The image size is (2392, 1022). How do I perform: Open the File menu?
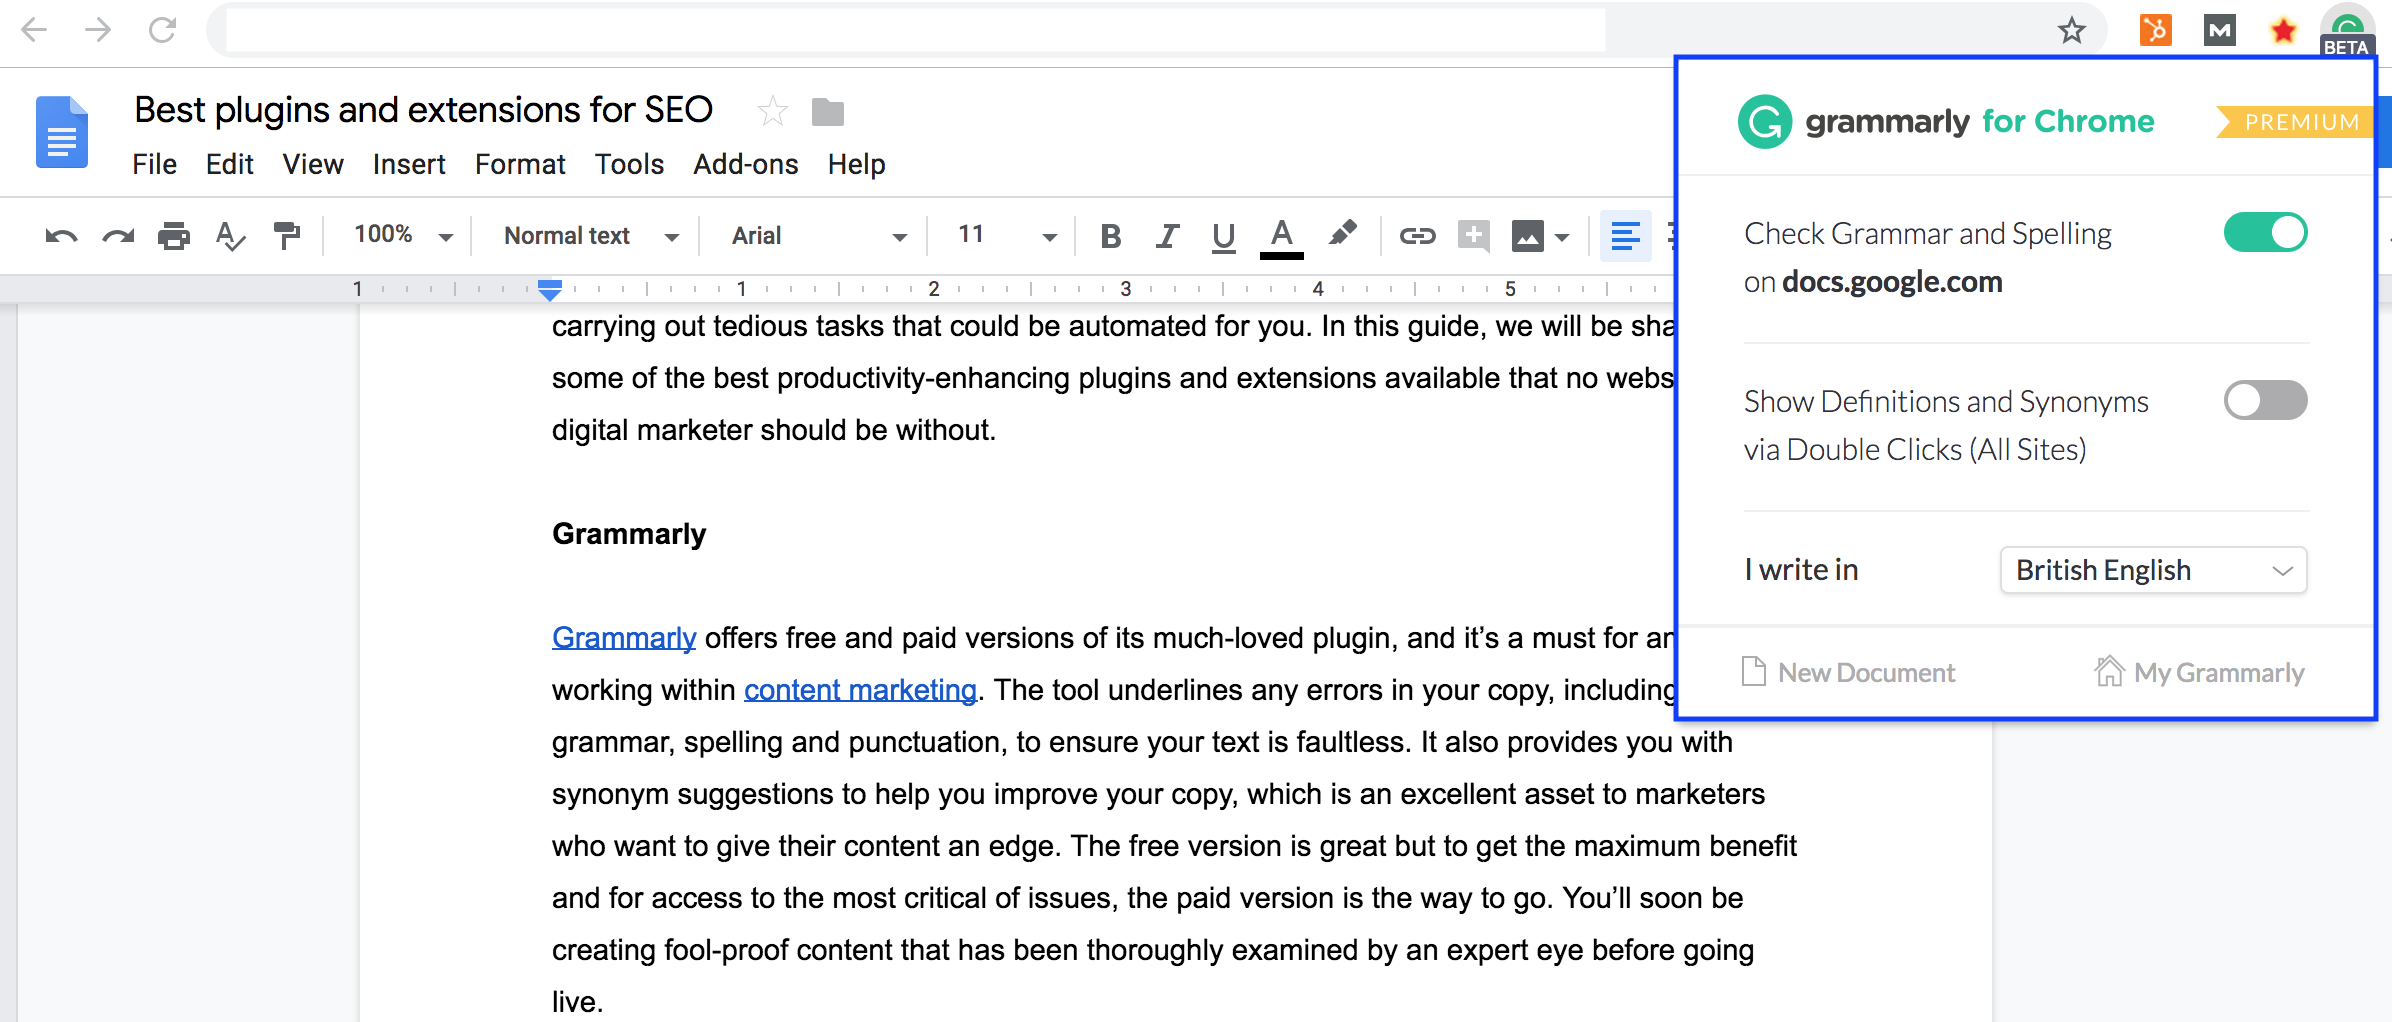154,164
